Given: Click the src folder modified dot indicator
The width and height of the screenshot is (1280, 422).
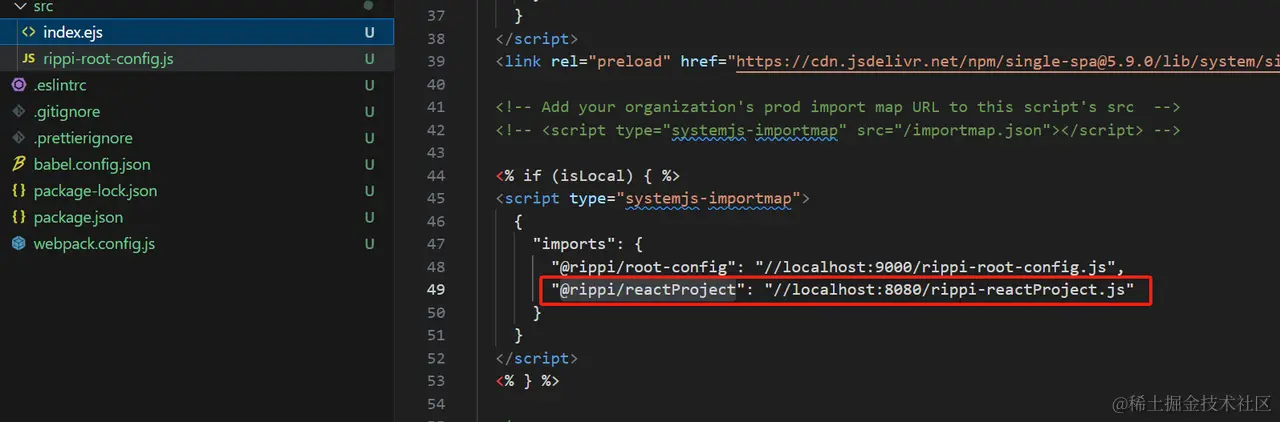Looking at the screenshot, I should pyautogui.click(x=369, y=6).
